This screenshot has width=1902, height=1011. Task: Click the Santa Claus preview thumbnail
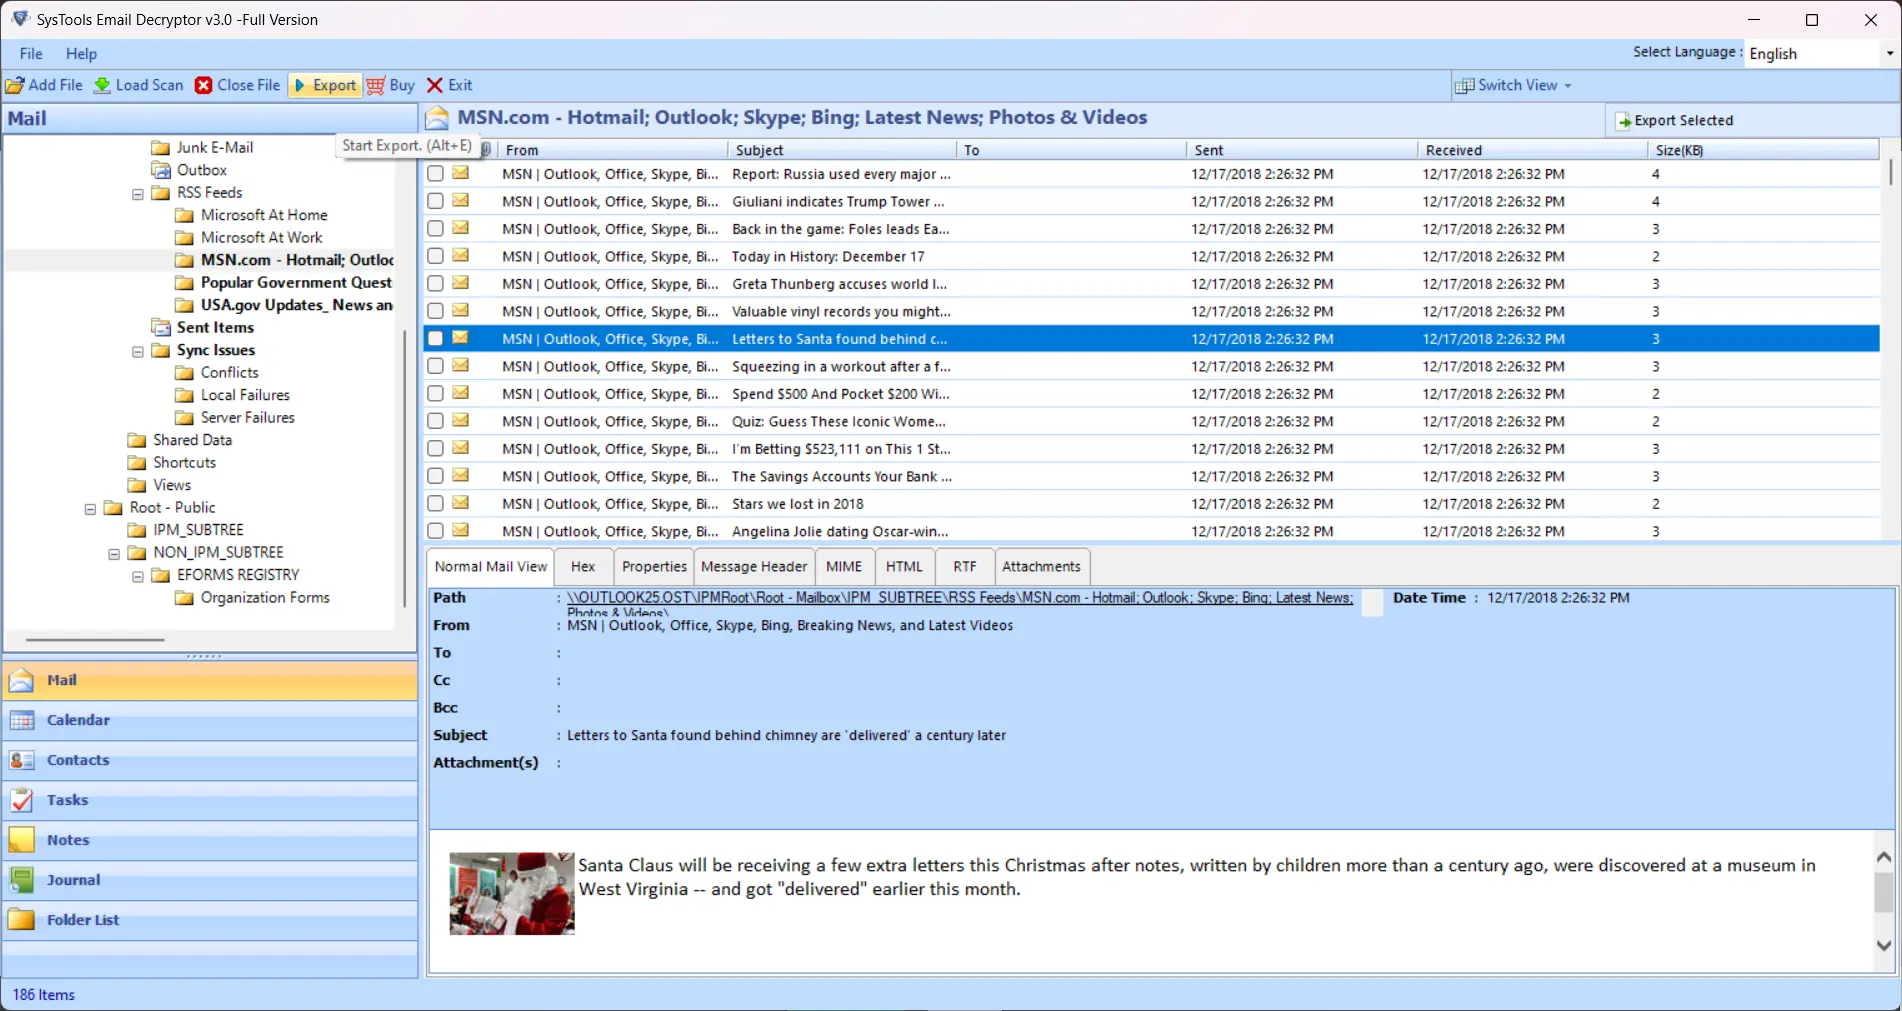512,893
